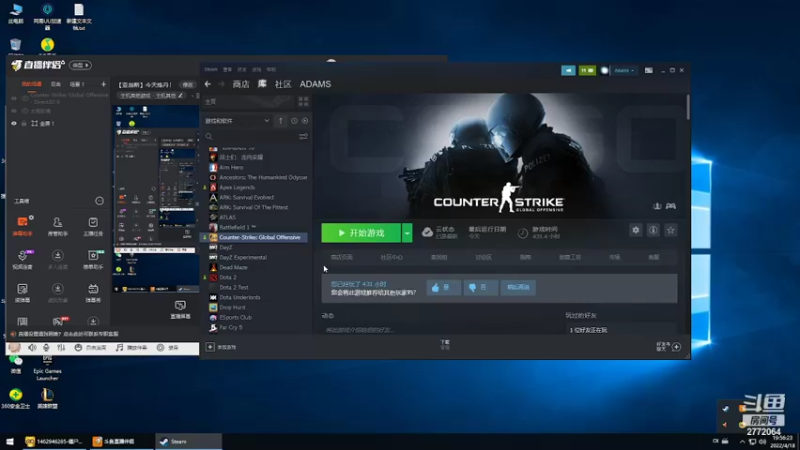Open 榜单助手 tool in streaming companion
This screenshot has height=450, width=800.
(x=93, y=259)
